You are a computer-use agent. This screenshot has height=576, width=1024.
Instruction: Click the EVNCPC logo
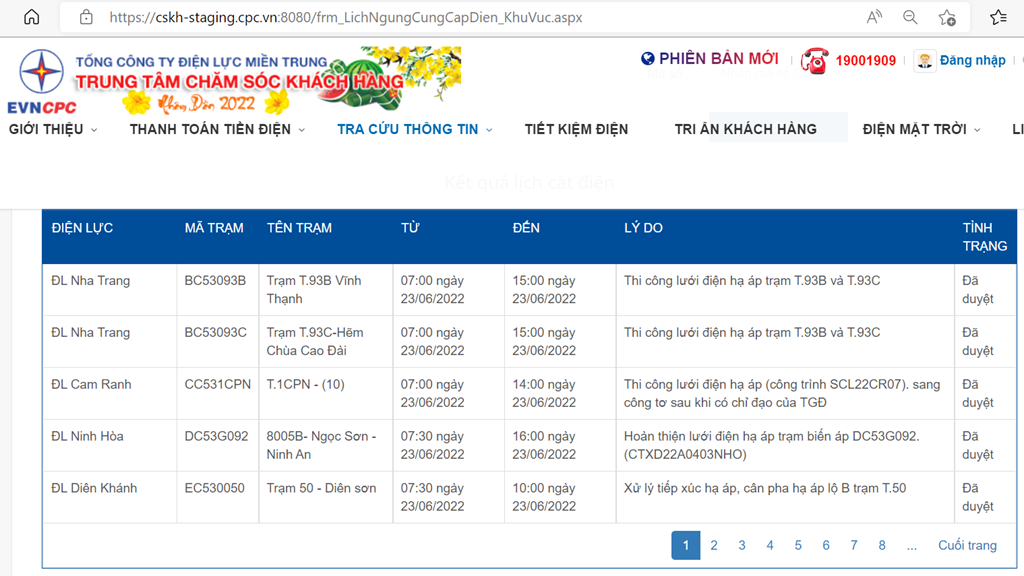pyautogui.click(x=42, y=82)
